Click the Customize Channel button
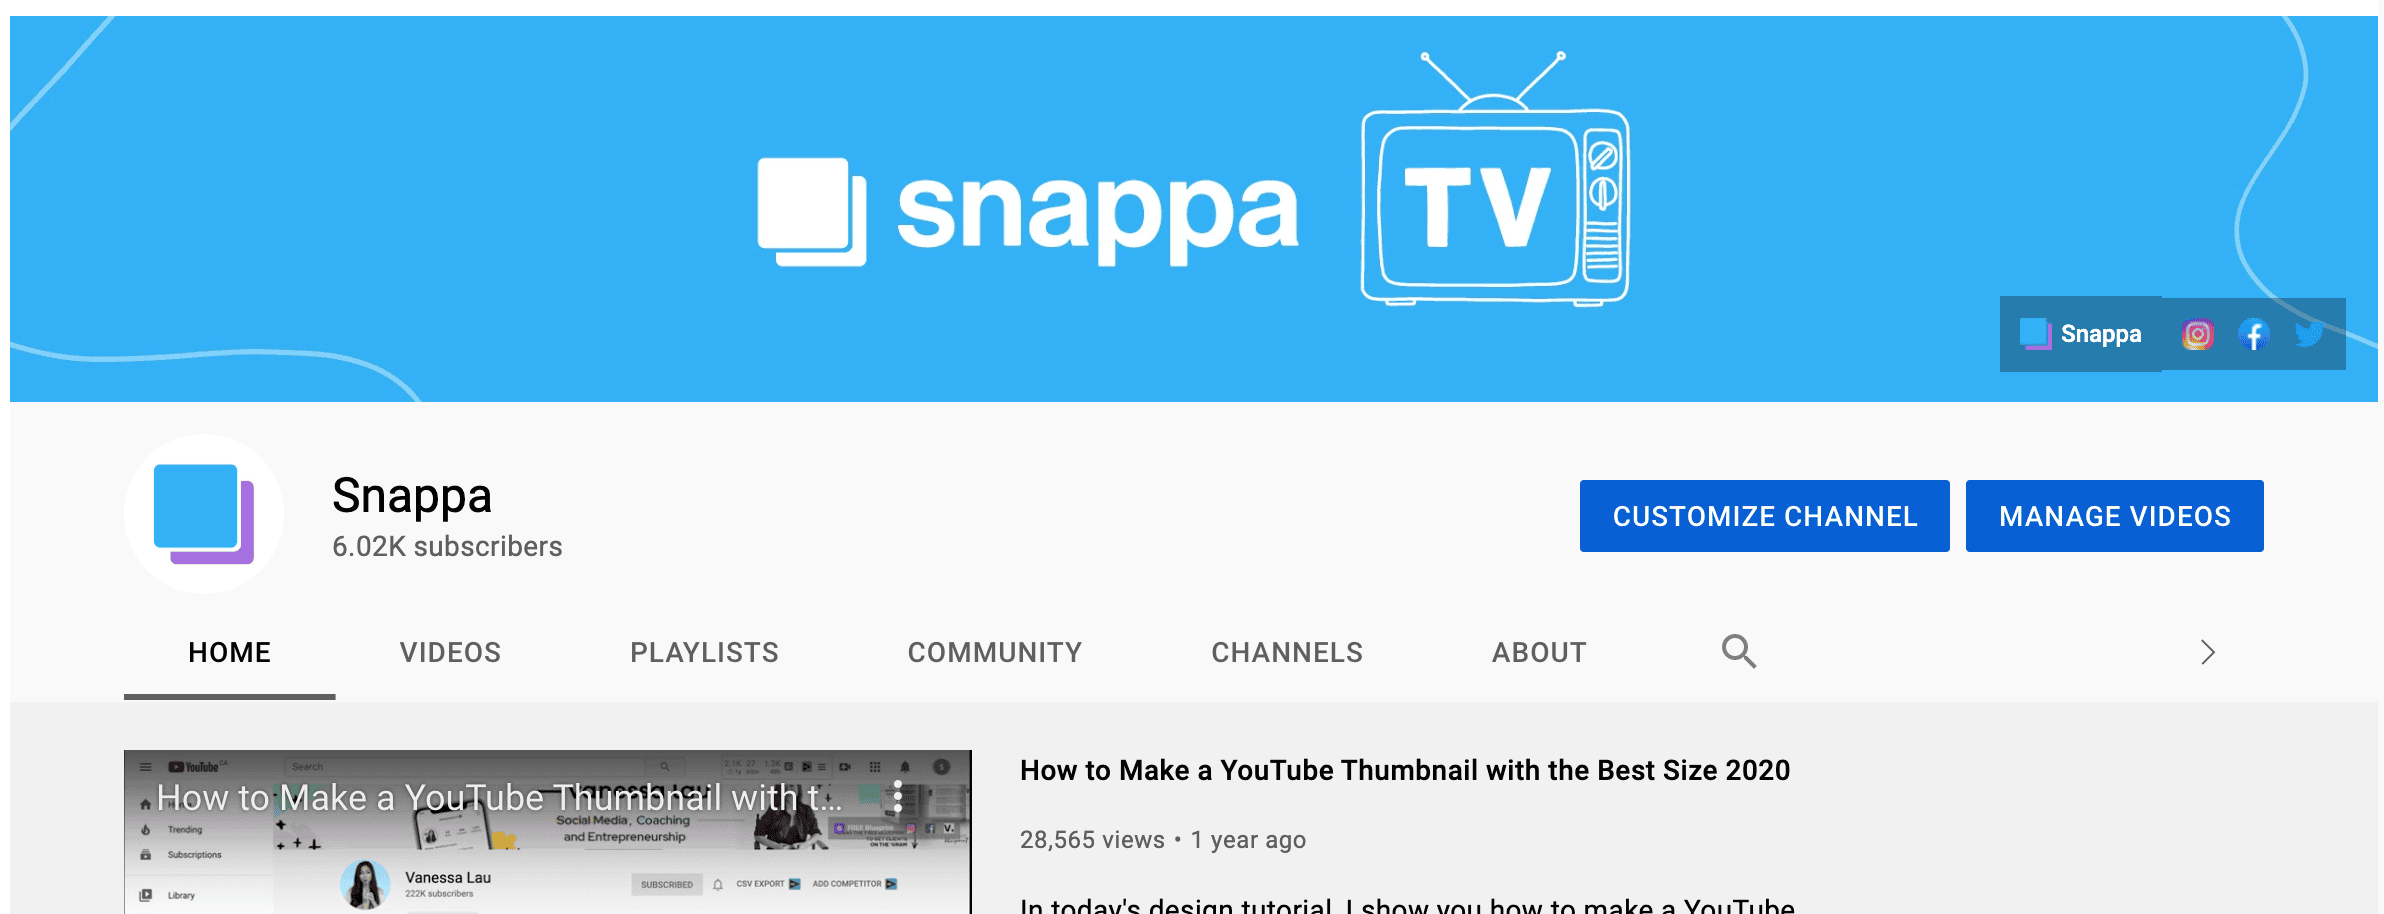Viewport: 2384px width, 914px height. click(1765, 516)
